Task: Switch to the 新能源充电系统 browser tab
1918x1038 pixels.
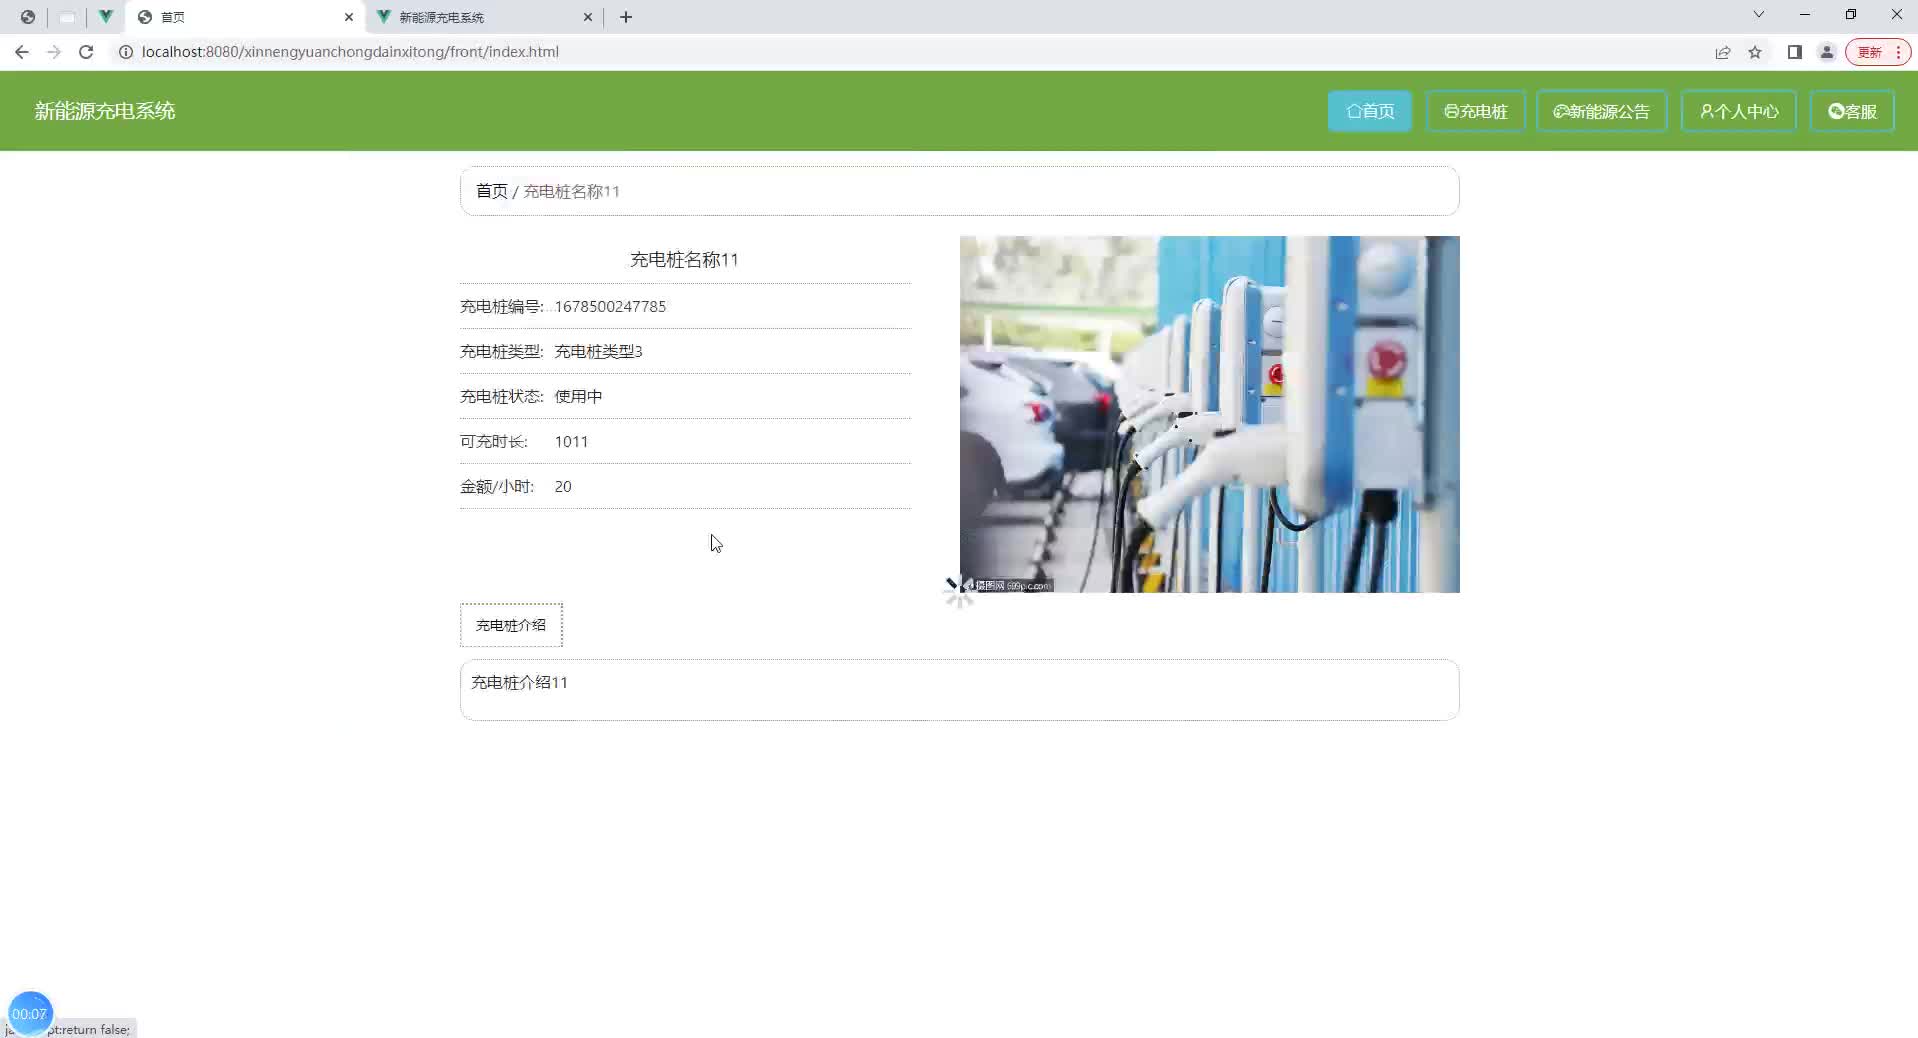Action: [x=484, y=17]
